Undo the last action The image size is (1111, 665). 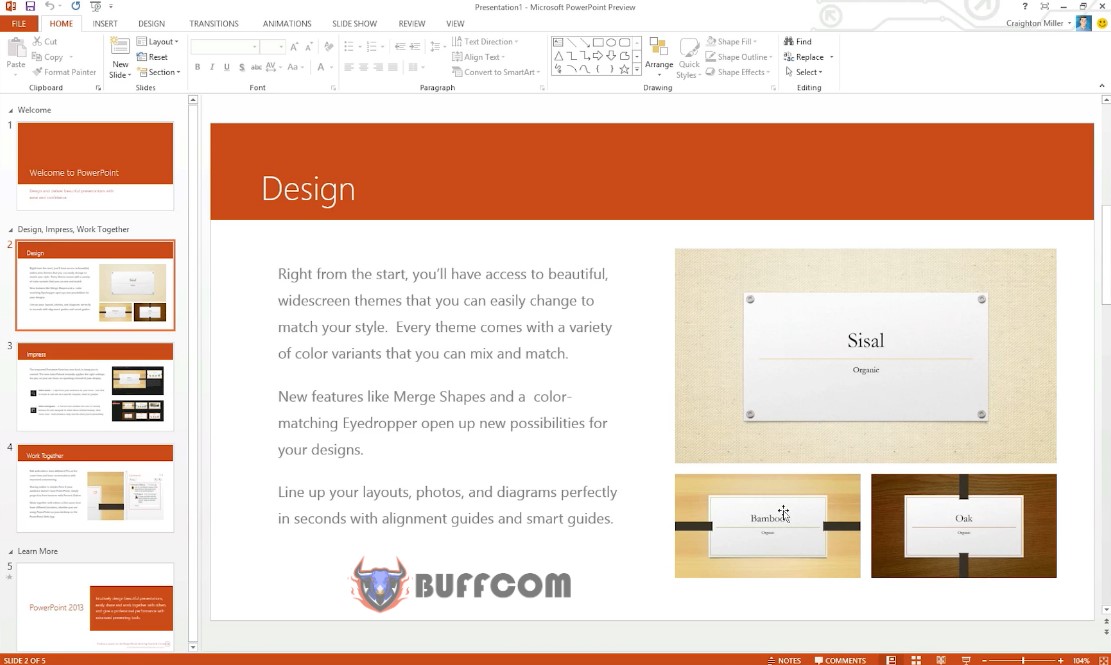point(50,6)
